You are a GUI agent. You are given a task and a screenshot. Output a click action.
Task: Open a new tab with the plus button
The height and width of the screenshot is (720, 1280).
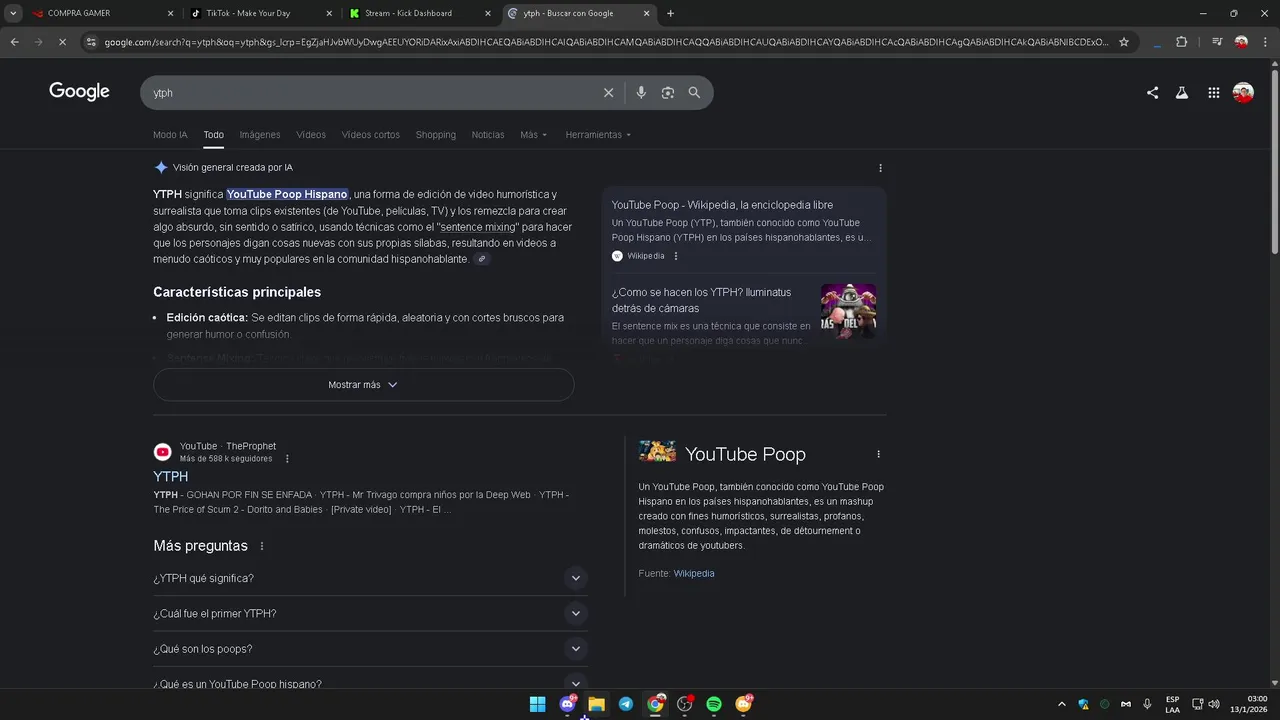[x=670, y=13]
